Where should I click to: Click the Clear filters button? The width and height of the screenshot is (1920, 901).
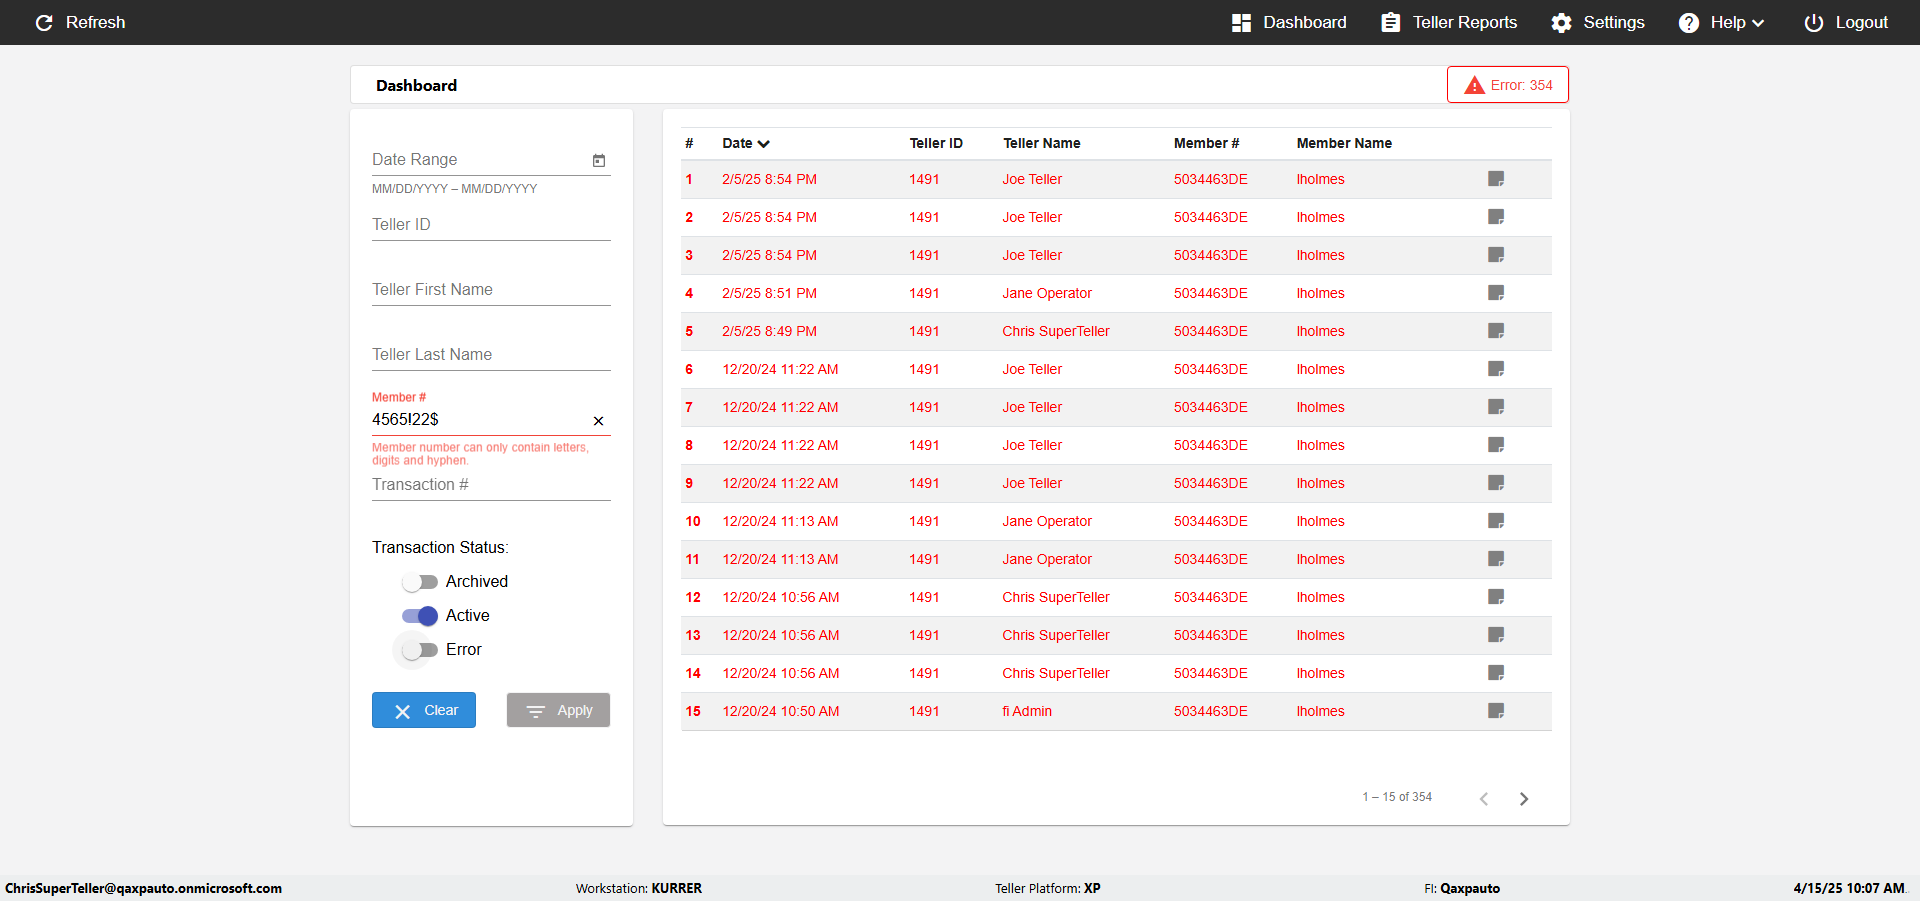[x=424, y=710]
